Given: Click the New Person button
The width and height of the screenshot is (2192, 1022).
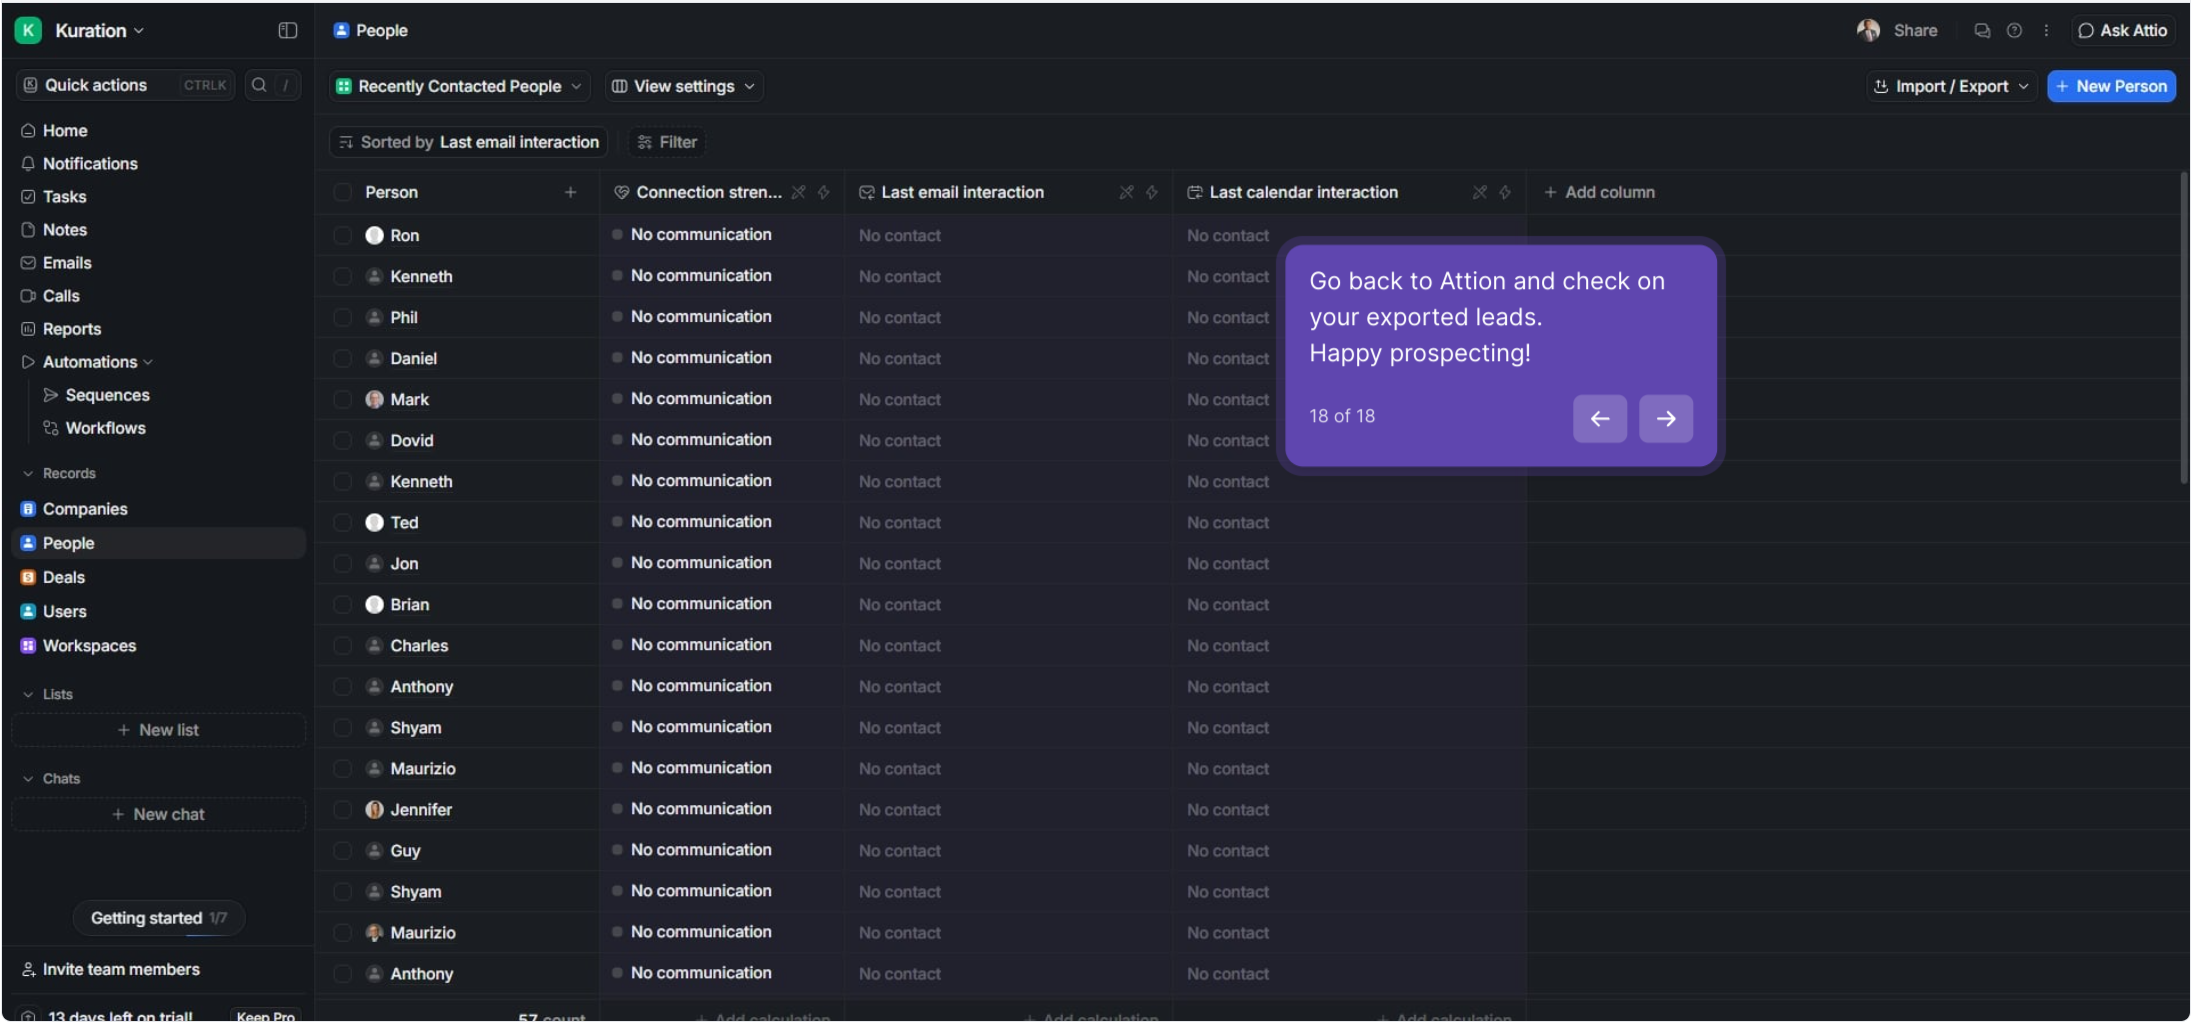Looking at the screenshot, I should pyautogui.click(x=2111, y=86).
